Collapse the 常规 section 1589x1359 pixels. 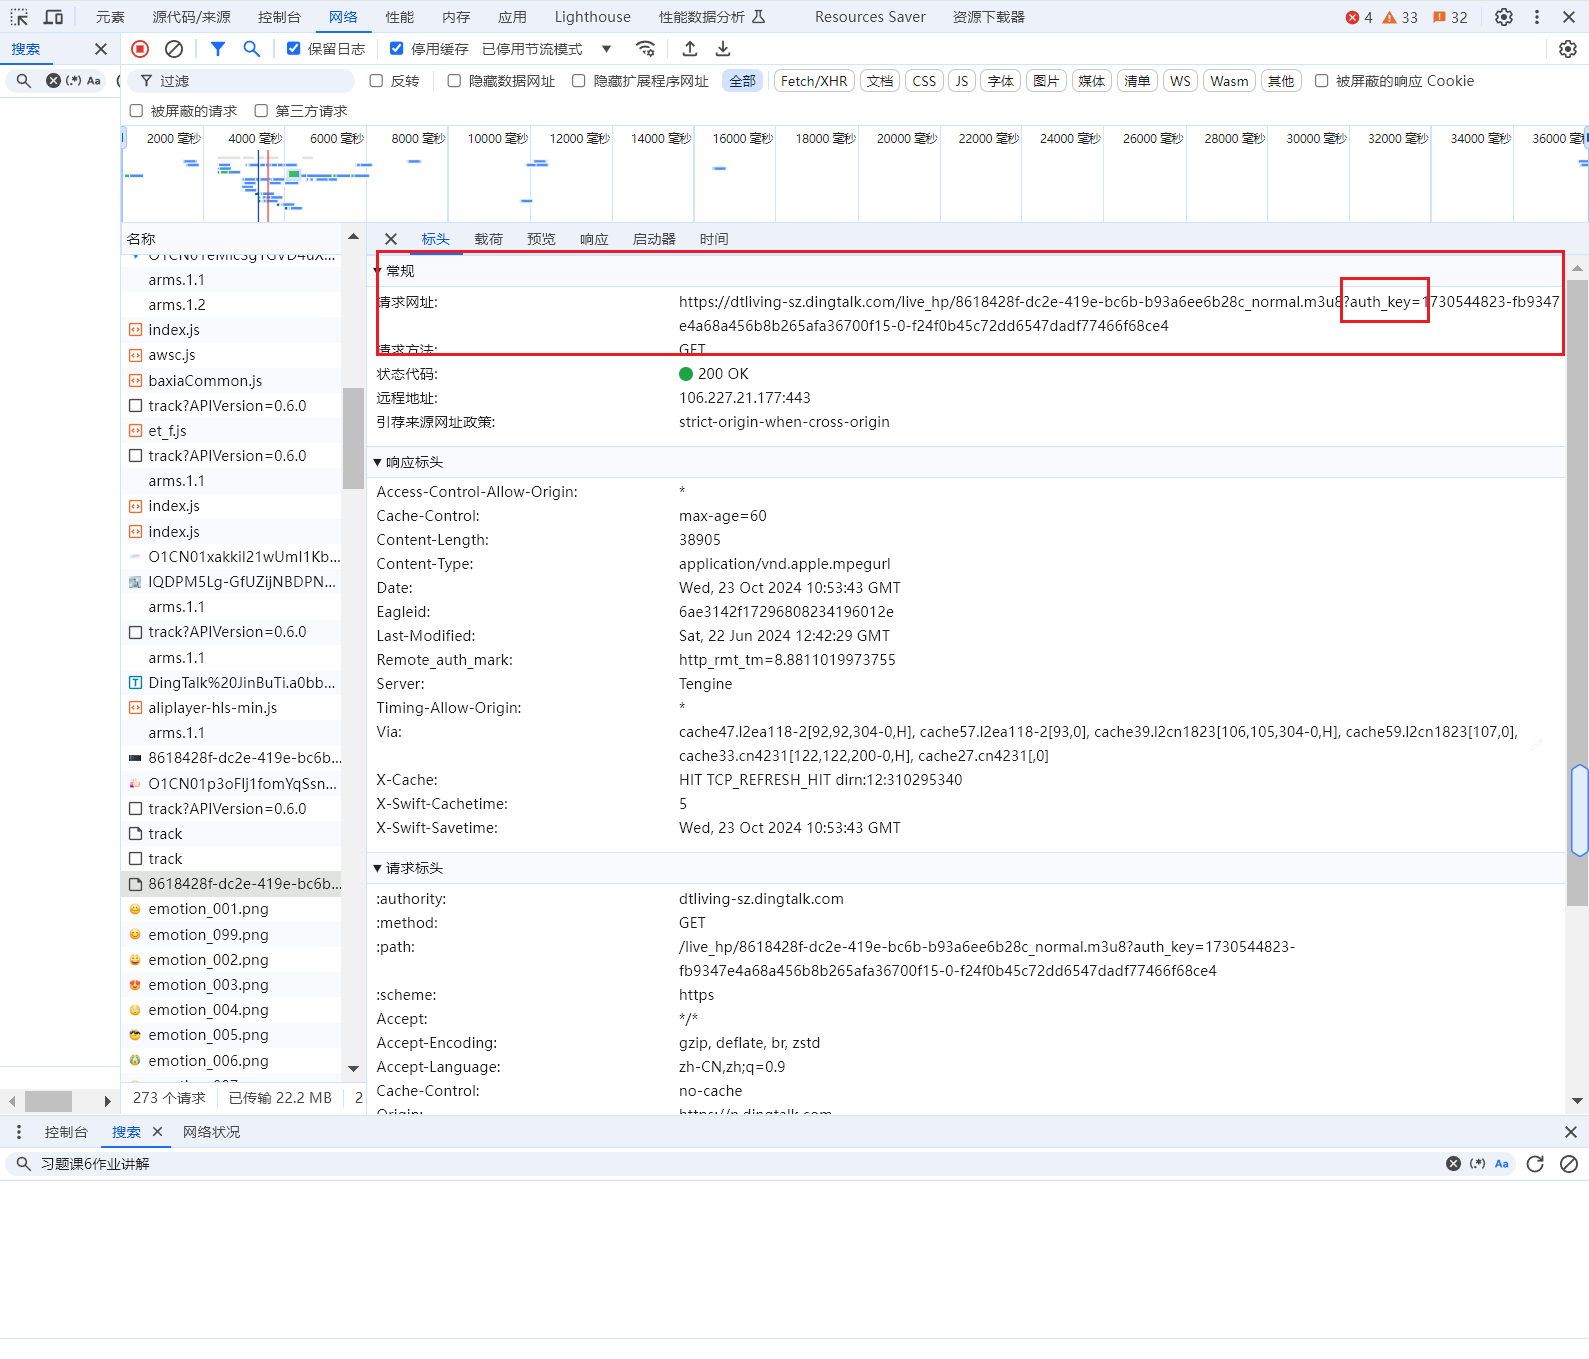coord(378,271)
